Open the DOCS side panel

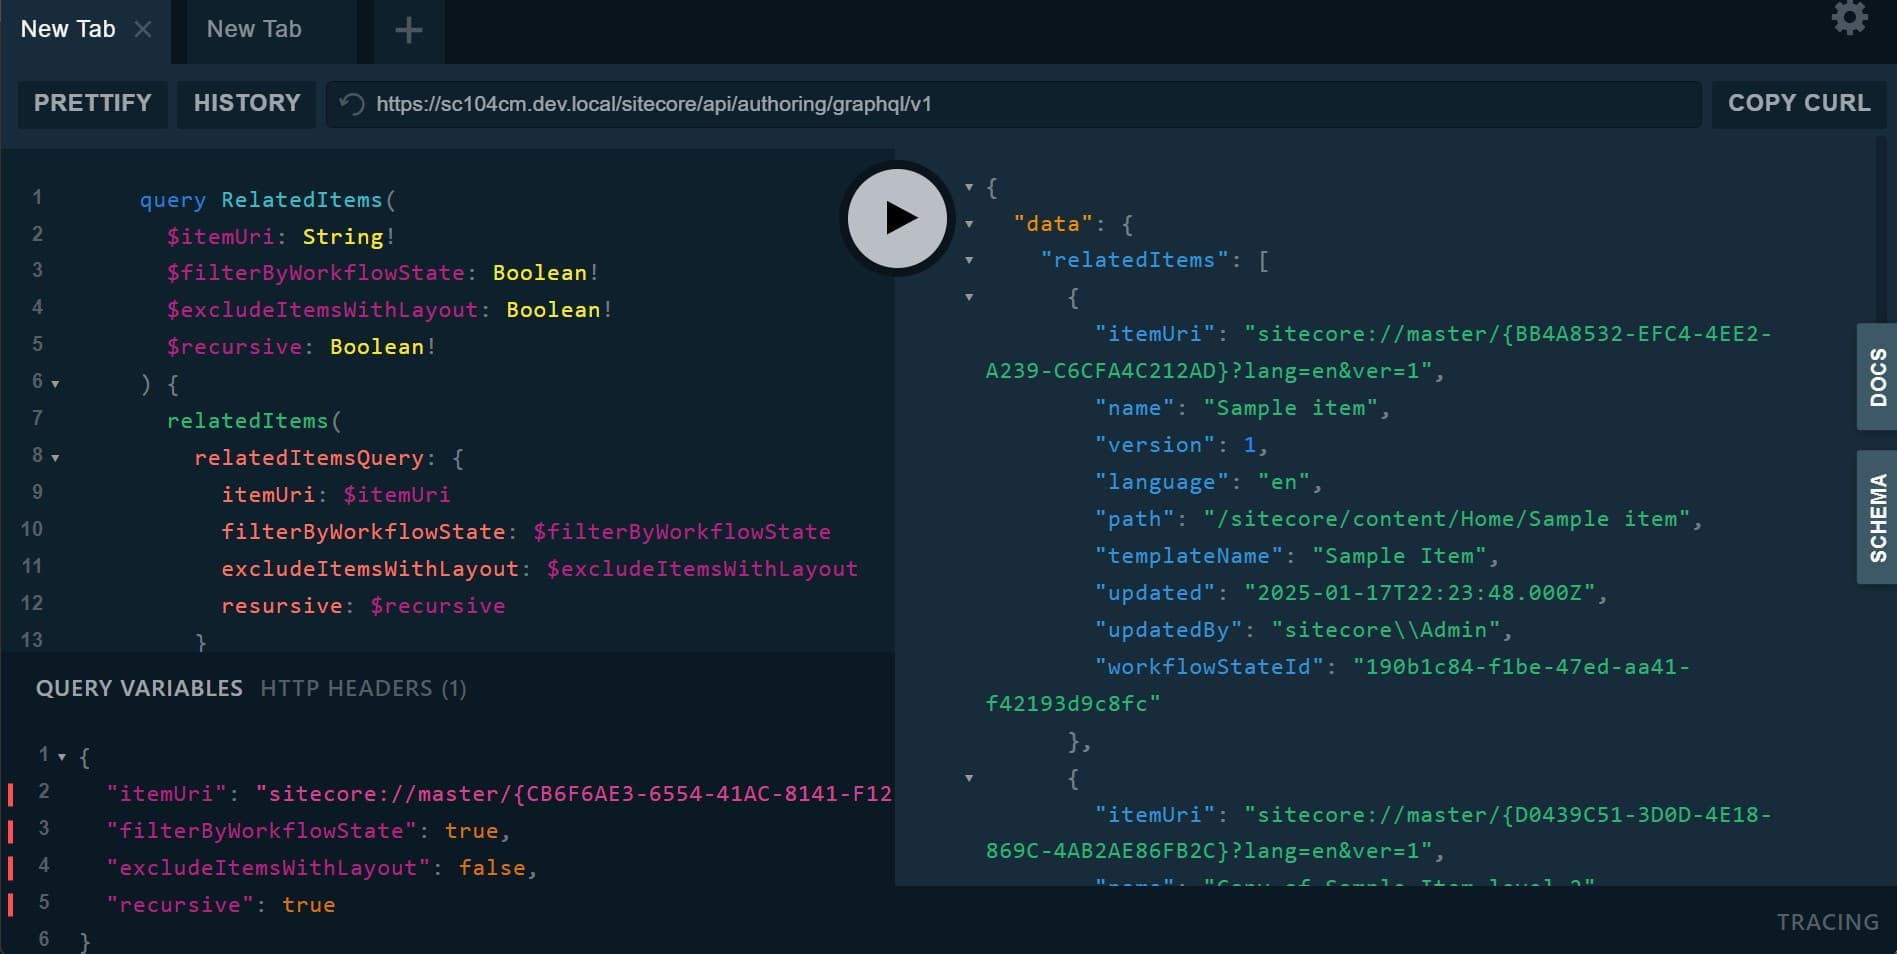click(1877, 377)
